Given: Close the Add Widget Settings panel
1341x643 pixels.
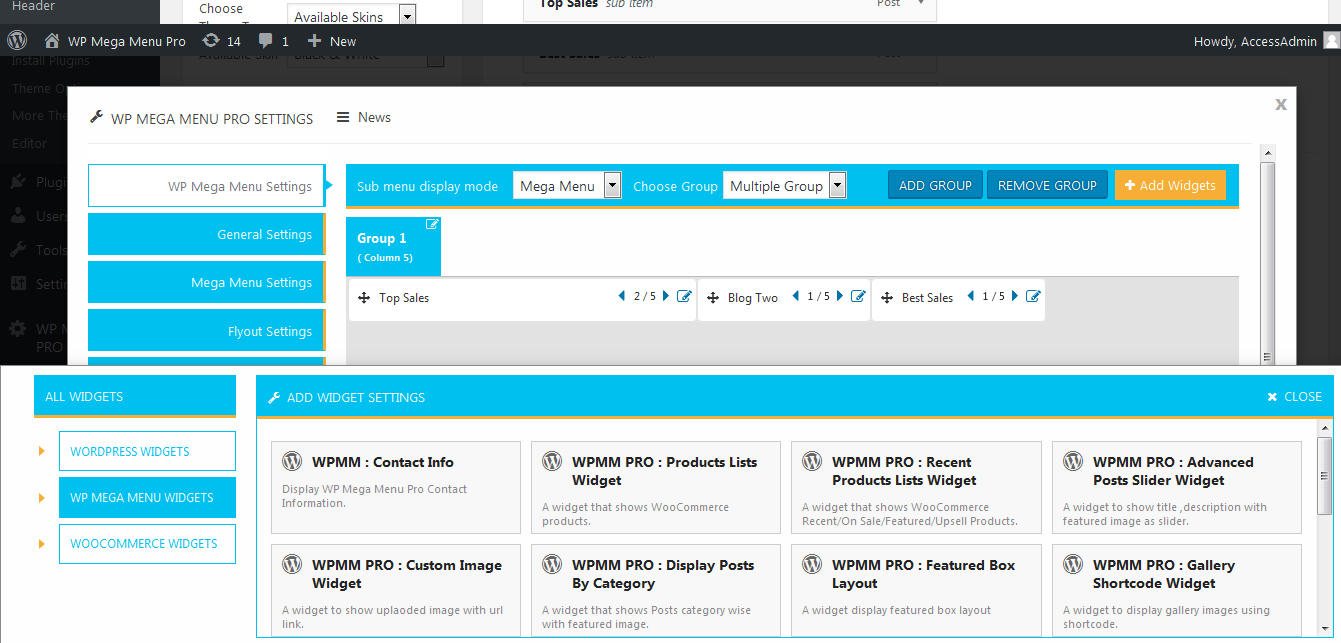Looking at the screenshot, I should coord(1295,397).
